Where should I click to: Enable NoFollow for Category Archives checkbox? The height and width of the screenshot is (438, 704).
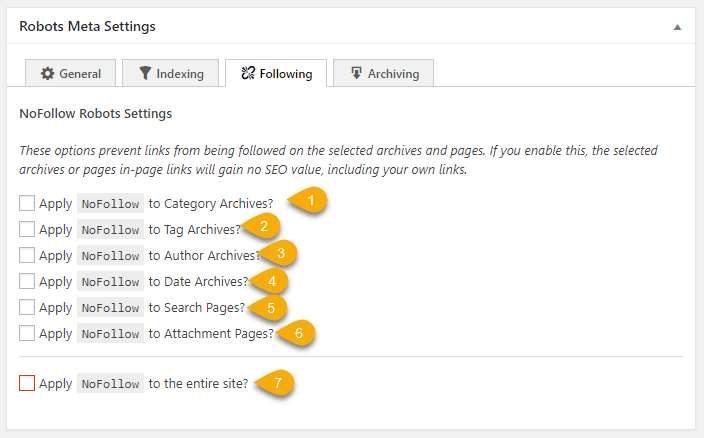27,203
